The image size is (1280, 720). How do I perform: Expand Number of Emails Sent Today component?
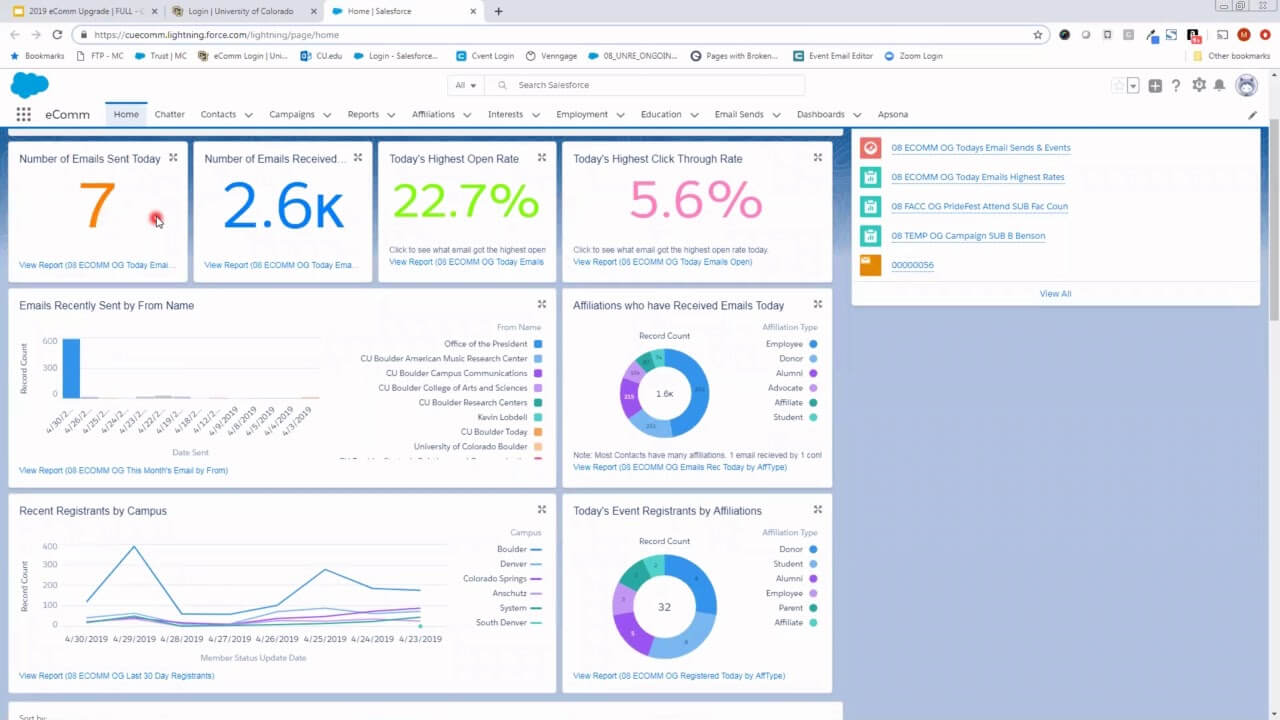click(x=173, y=158)
